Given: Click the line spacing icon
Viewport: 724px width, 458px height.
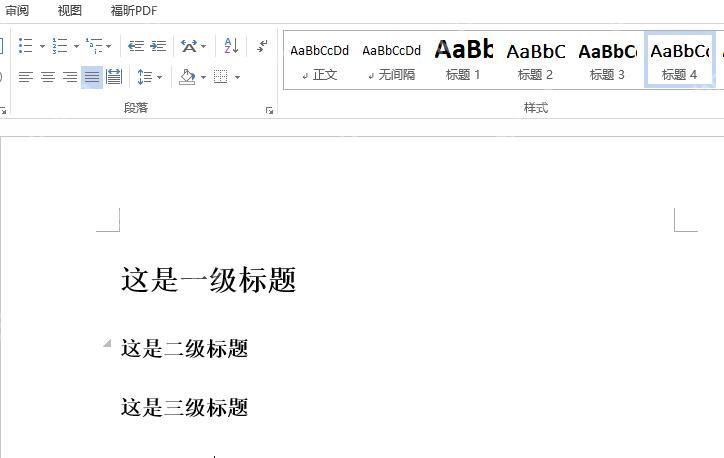Looking at the screenshot, I should pos(145,77).
